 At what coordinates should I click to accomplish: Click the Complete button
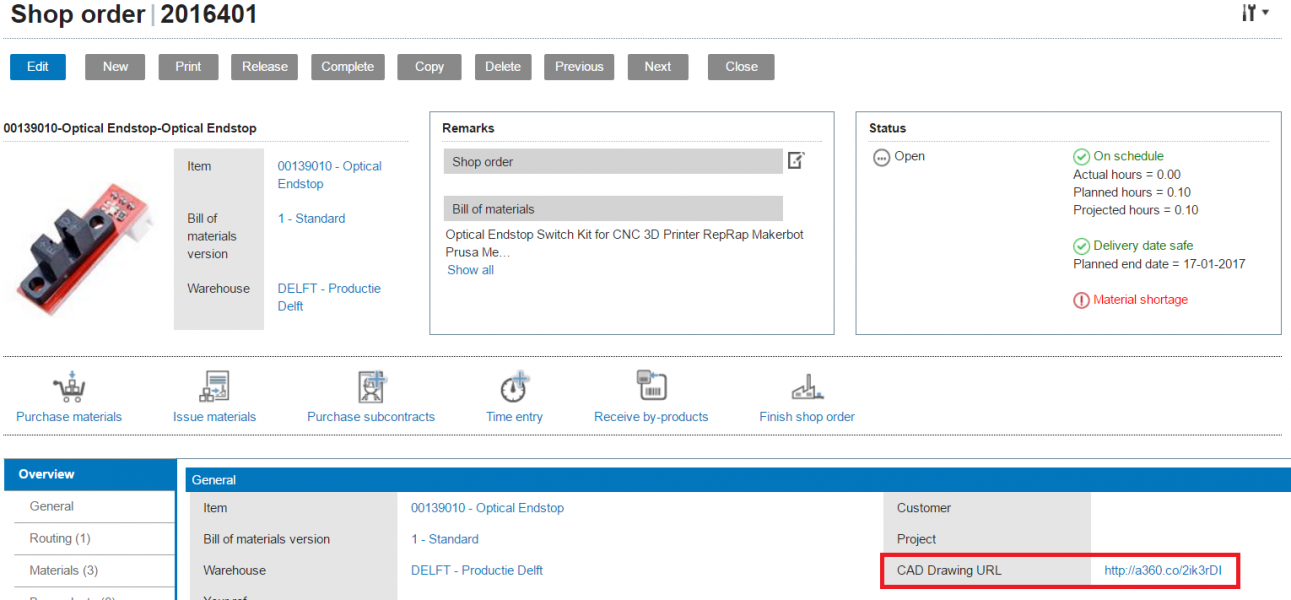pyautogui.click(x=347, y=67)
